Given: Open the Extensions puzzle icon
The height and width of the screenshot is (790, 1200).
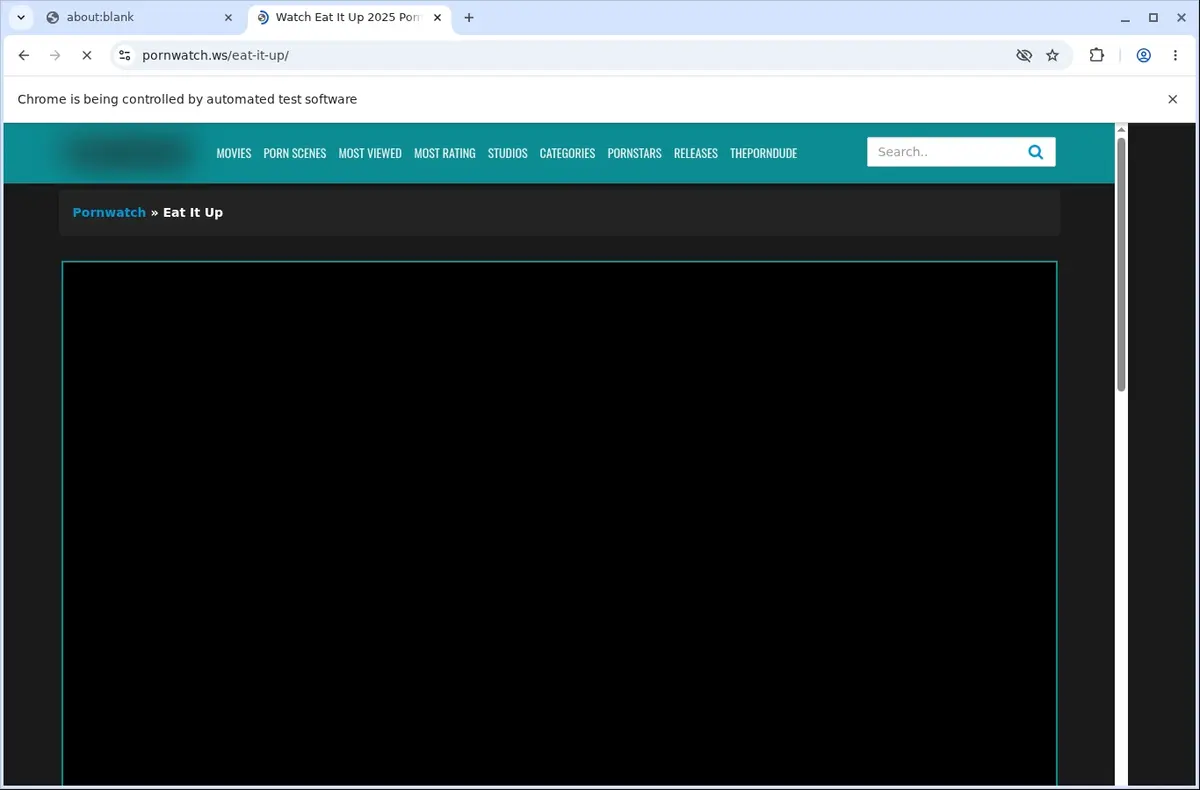Looking at the screenshot, I should 1097,56.
